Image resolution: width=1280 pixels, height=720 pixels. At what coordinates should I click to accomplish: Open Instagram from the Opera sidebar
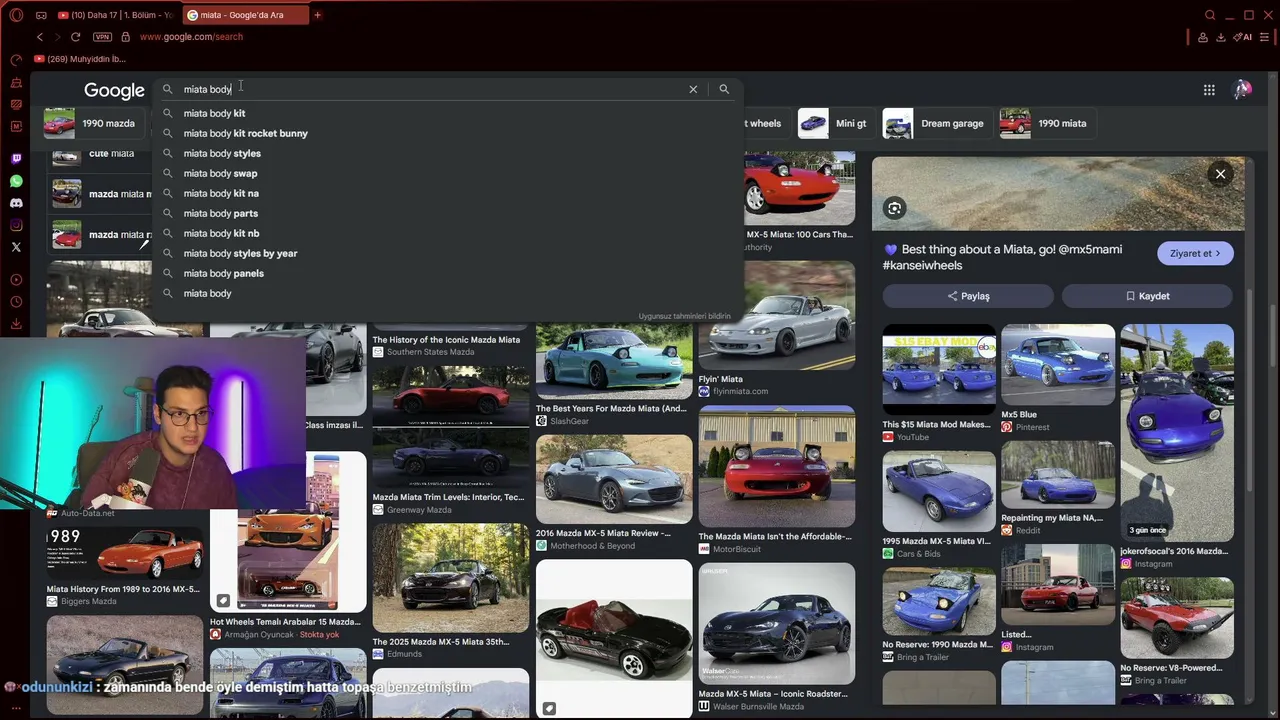coord(16,225)
